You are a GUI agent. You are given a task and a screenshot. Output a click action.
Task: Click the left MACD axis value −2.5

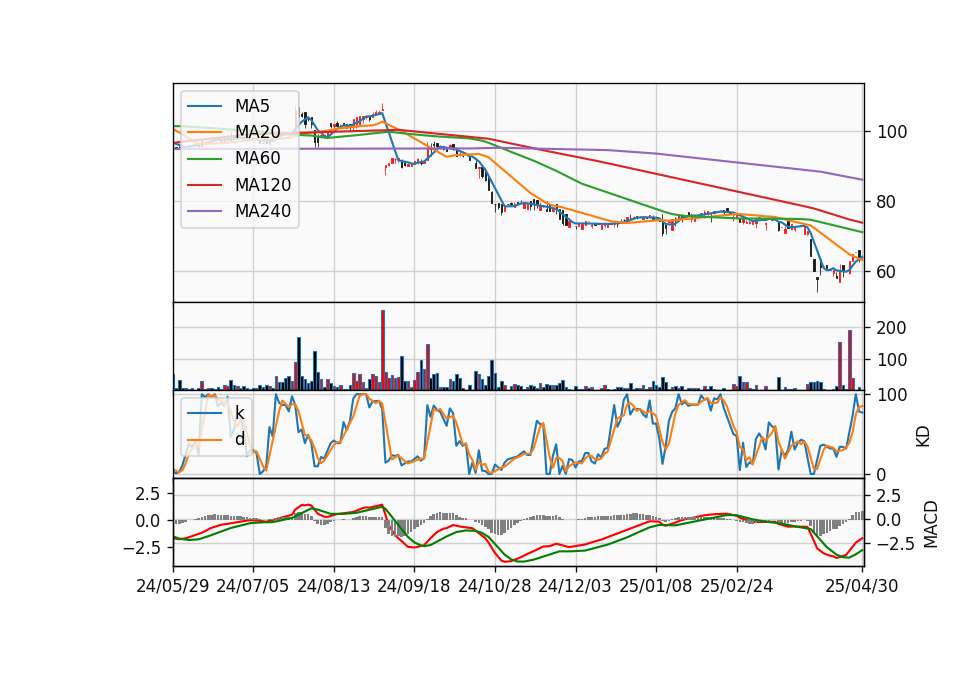coord(142,548)
